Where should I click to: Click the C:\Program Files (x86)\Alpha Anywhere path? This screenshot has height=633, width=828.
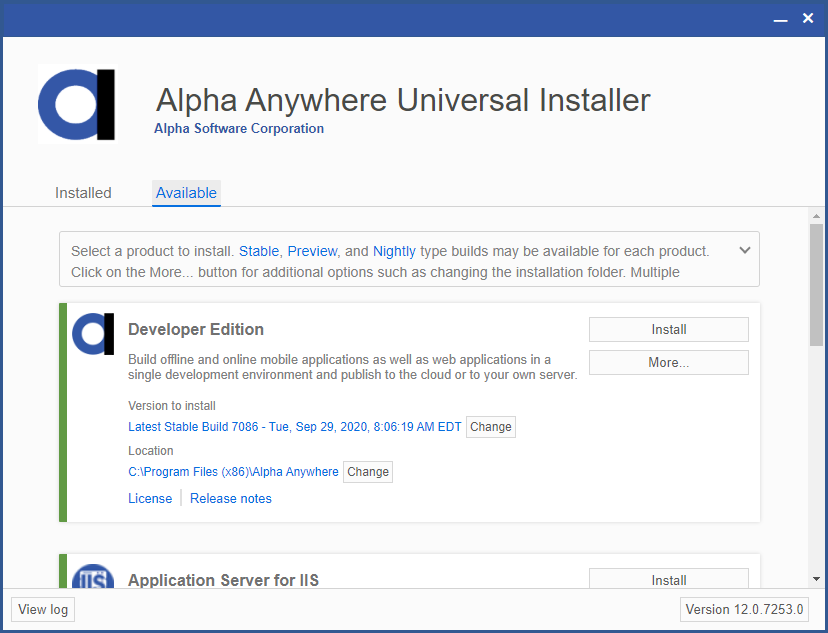[x=233, y=471]
